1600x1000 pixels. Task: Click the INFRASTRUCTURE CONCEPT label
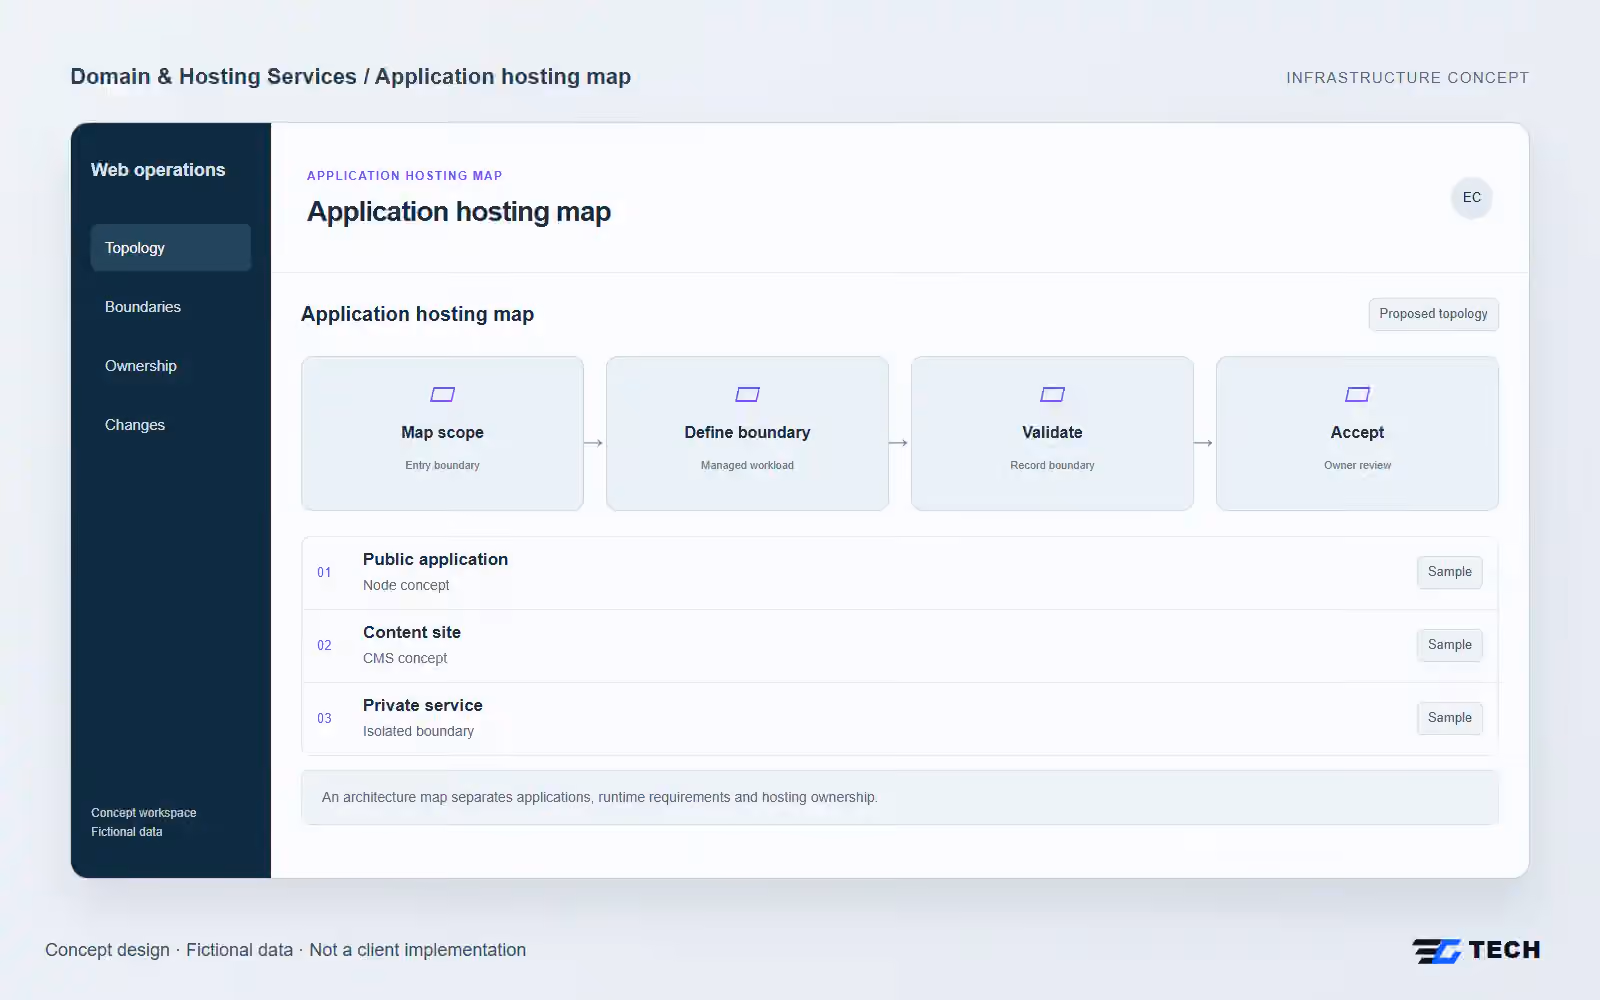pyautogui.click(x=1407, y=78)
